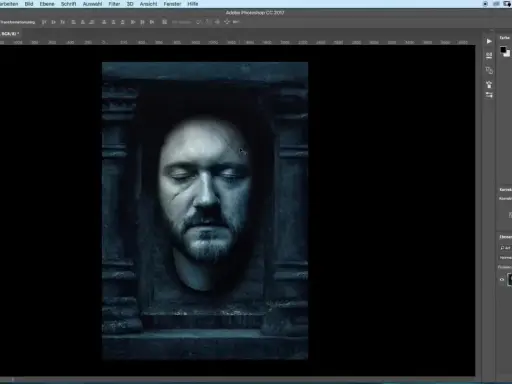
Task: Select the 3D pan mode icon
Action: 217,22
